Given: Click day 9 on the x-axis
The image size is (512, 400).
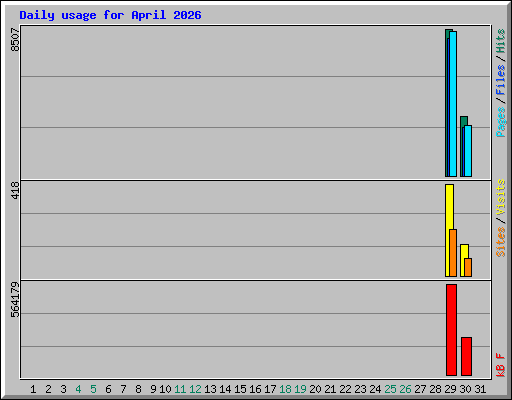Looking at the screenshot, I should 153,389.
